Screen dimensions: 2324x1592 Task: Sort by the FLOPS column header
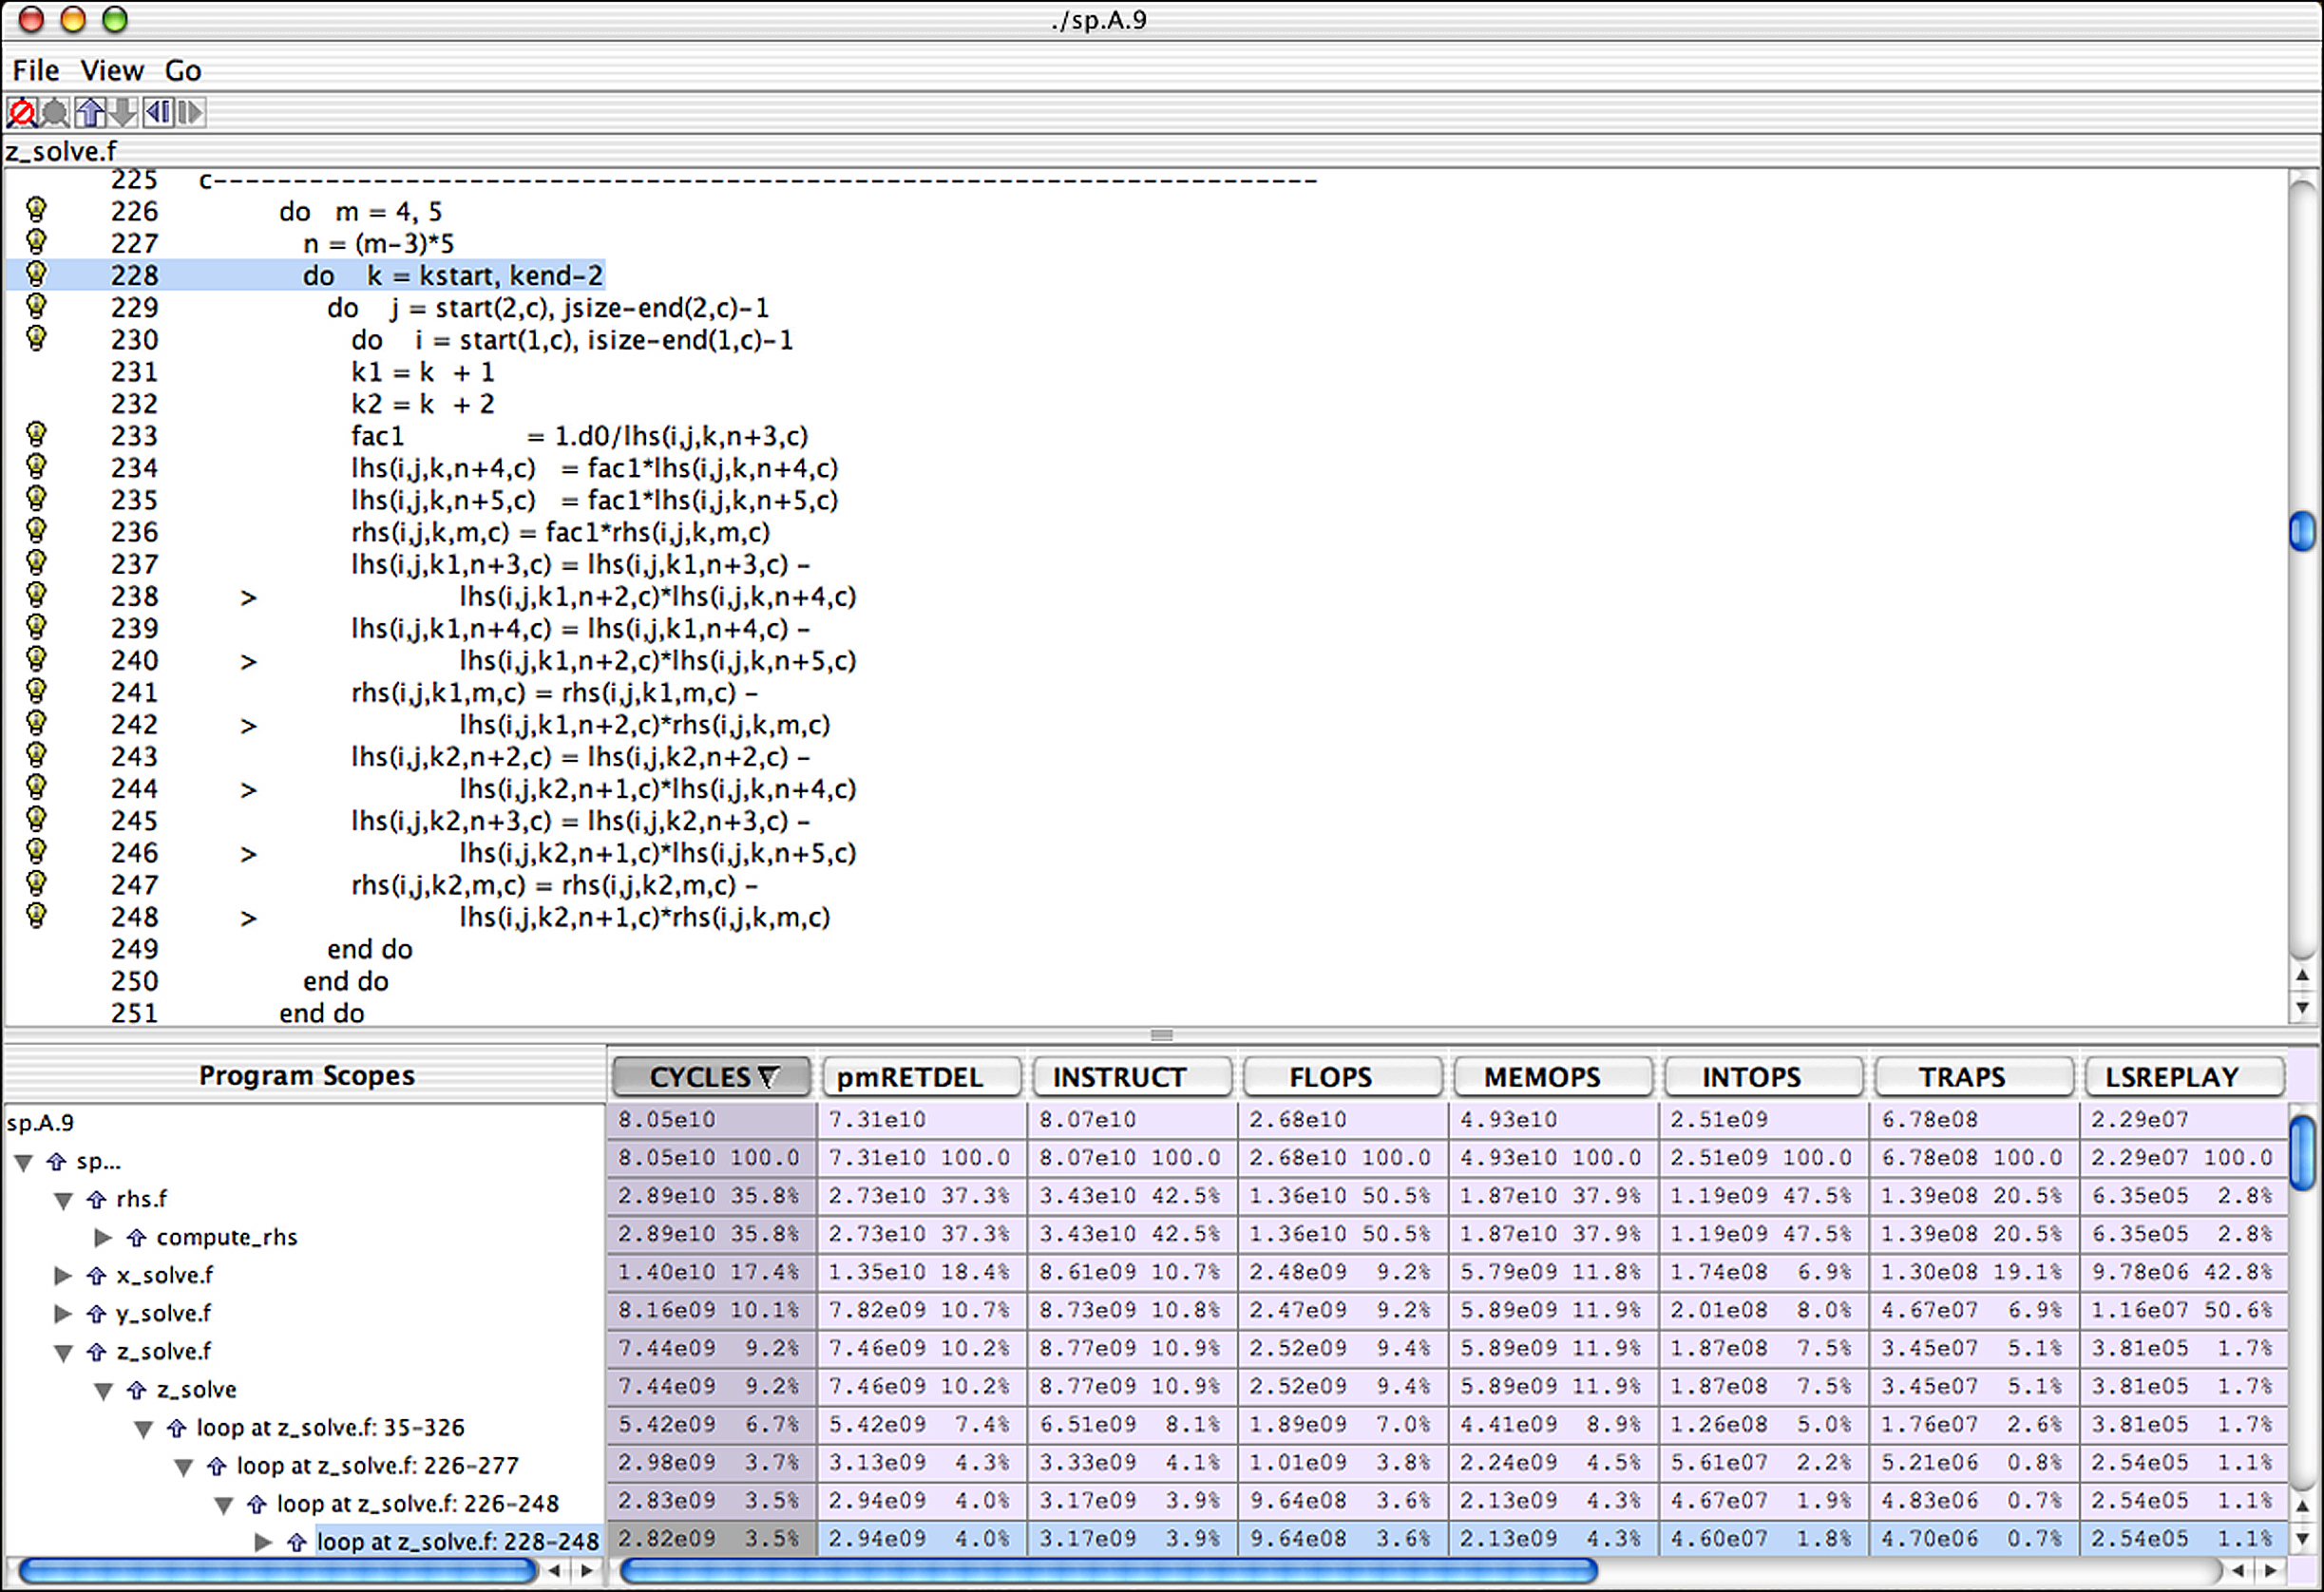(x=1330, y=1077)
